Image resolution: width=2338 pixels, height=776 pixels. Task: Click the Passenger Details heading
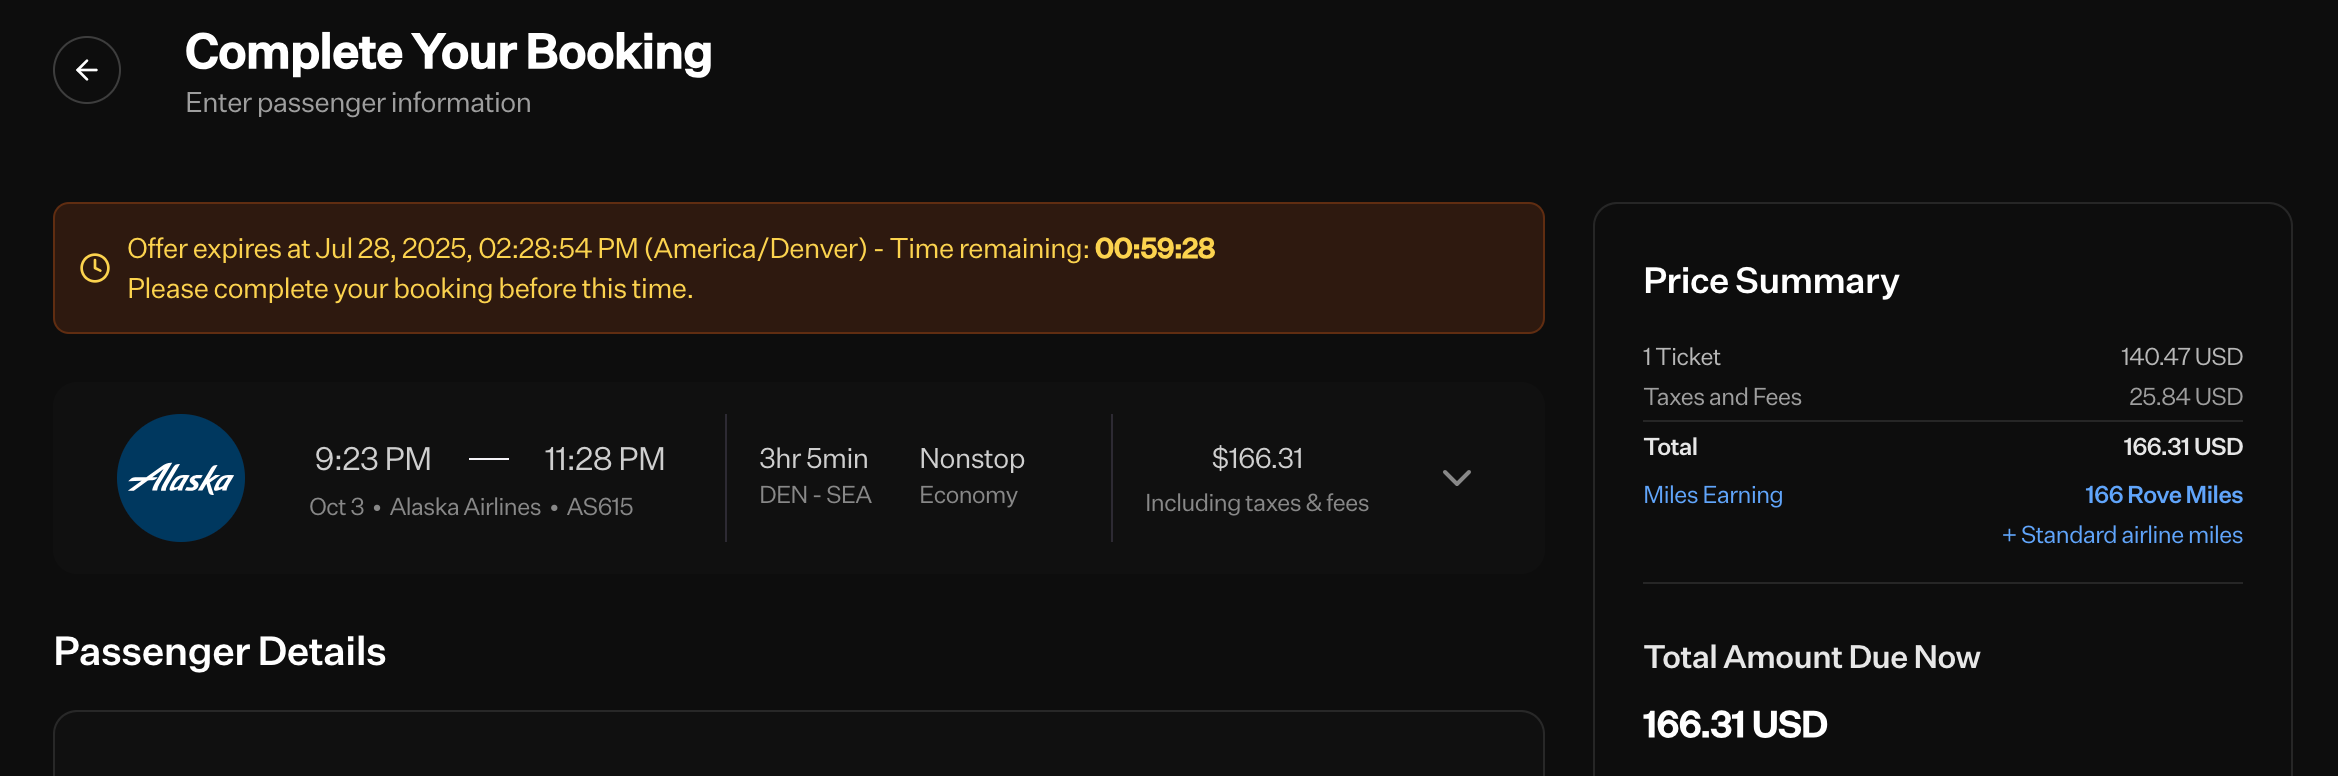click(220, 652)
